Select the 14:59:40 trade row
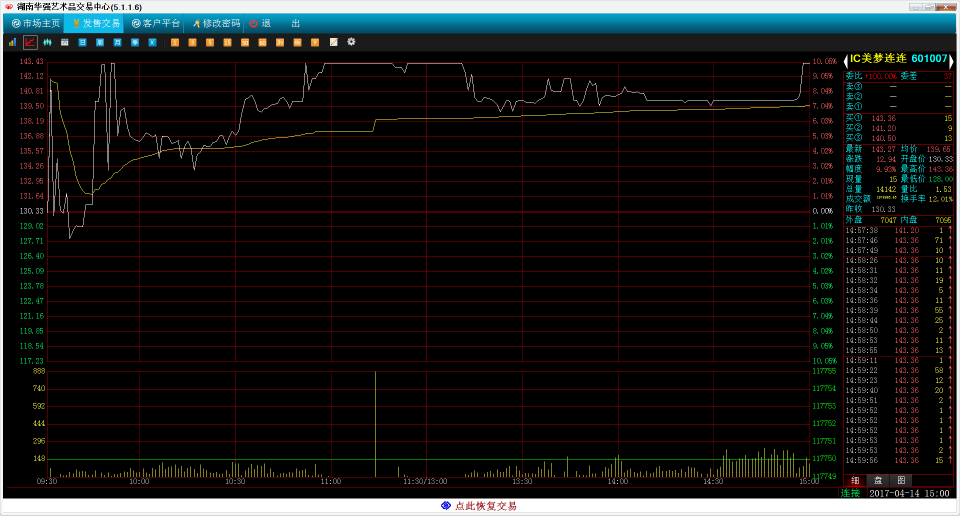Viewport: 960px width, 516px height. click(899, 391)
